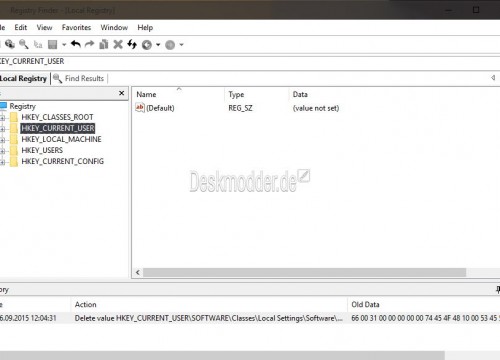Maximize the Registry Finder window
500x360 pixels.
[476, 10]
